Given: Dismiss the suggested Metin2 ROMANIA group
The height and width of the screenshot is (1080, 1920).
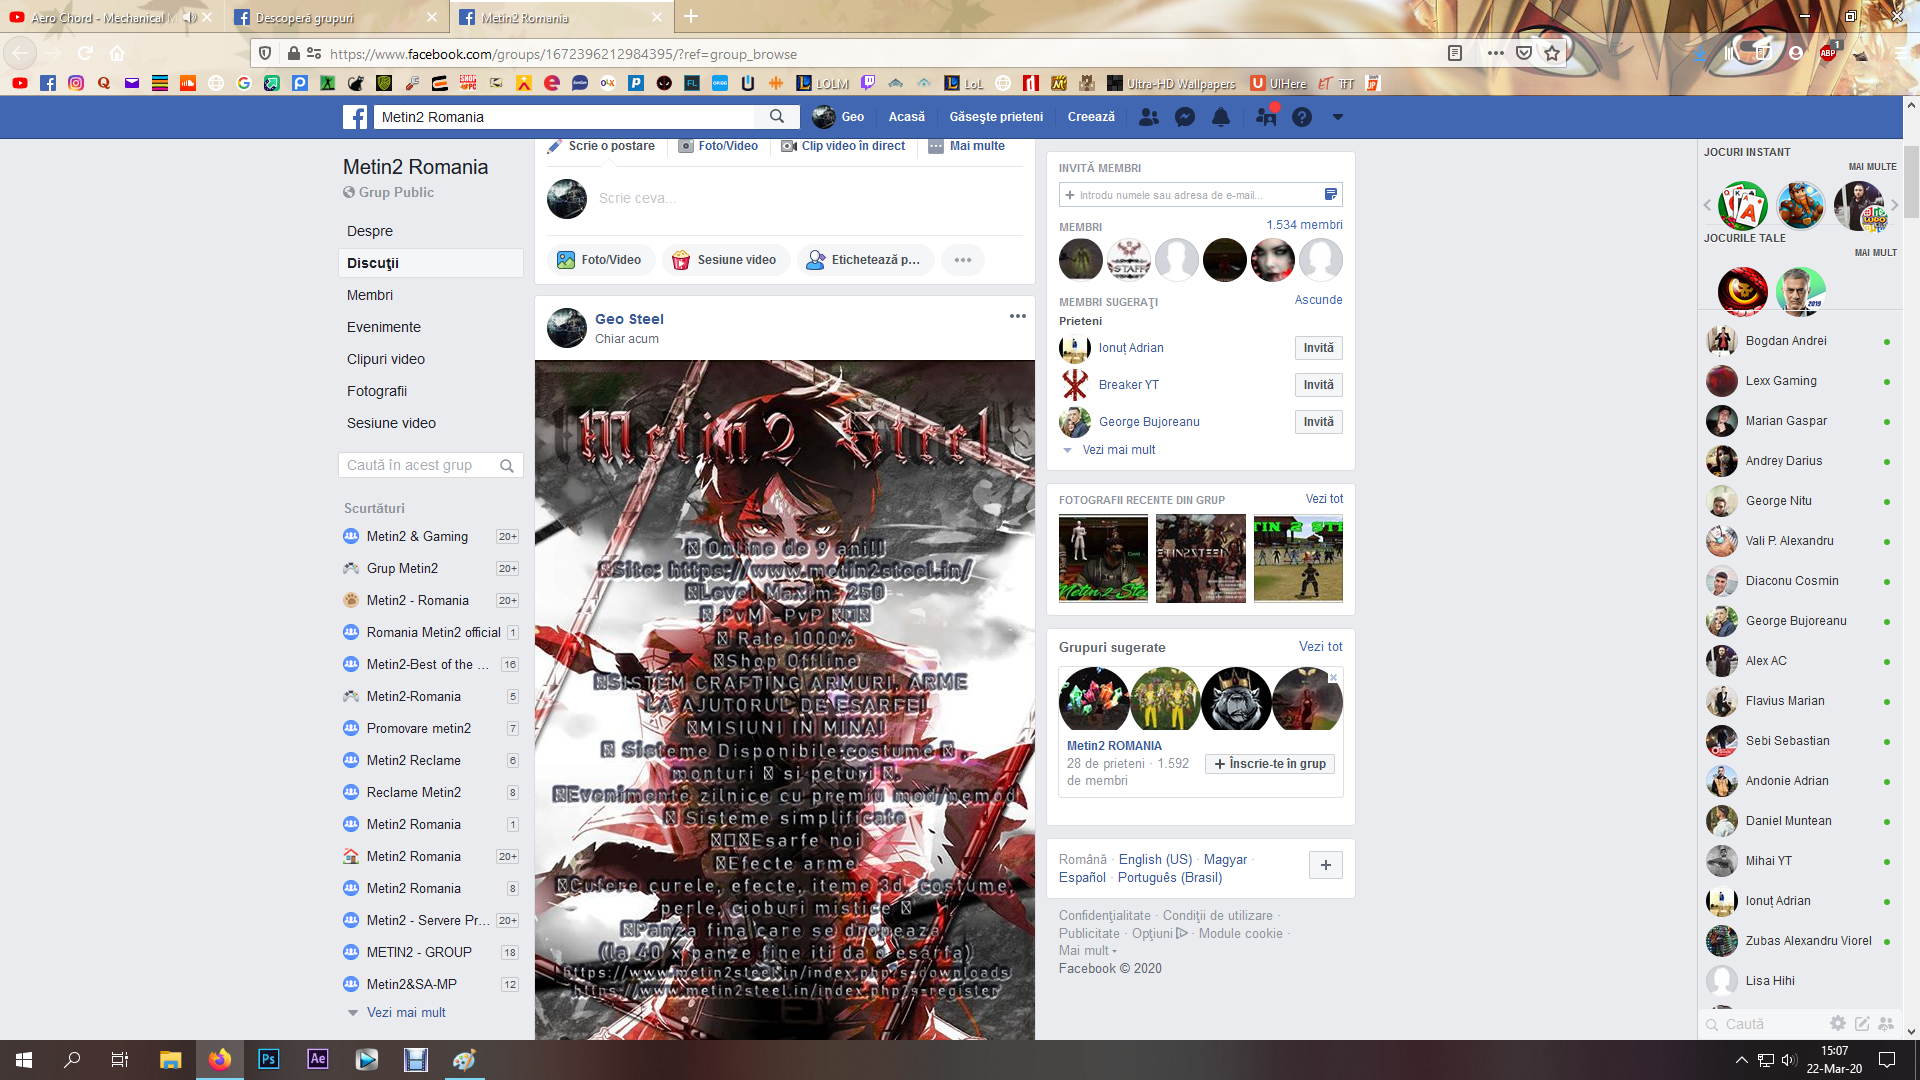Looking at the screenshot, I should point(1333,678).
